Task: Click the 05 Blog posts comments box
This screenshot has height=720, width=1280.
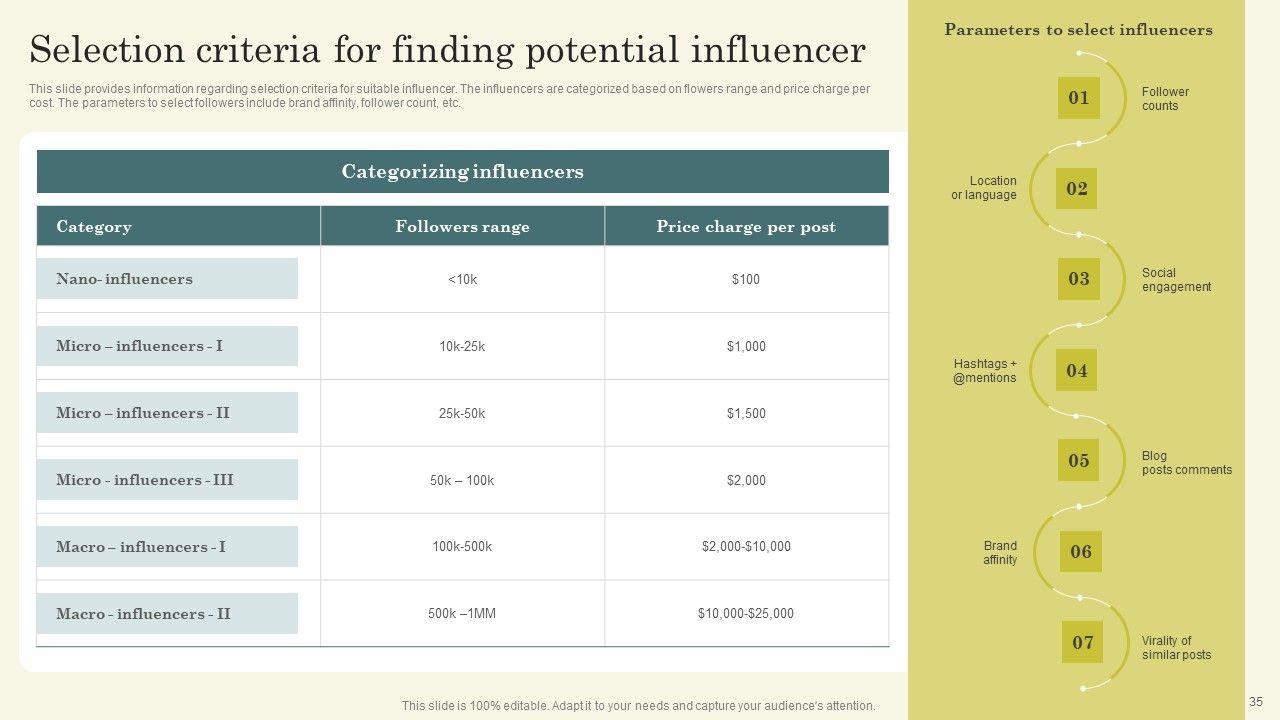Action: tap(1078, 461)
